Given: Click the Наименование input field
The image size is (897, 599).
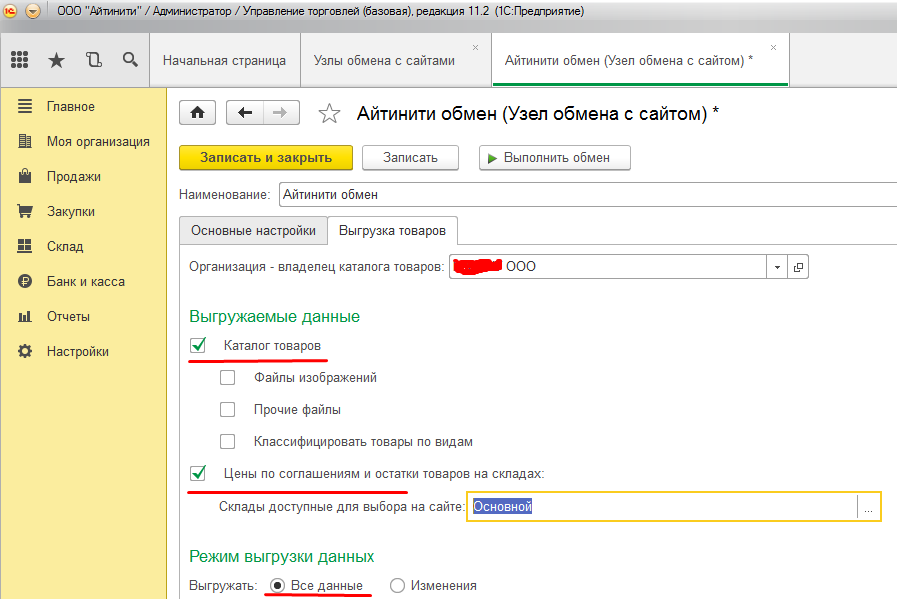Looking at the screenshot, I should (588, 195).
